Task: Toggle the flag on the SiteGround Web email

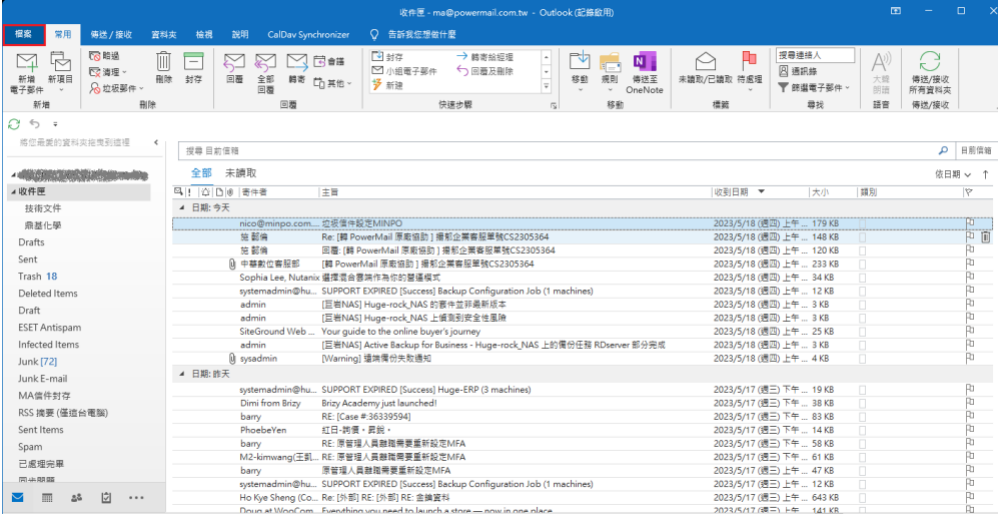Action: click(x=969, y=332)
